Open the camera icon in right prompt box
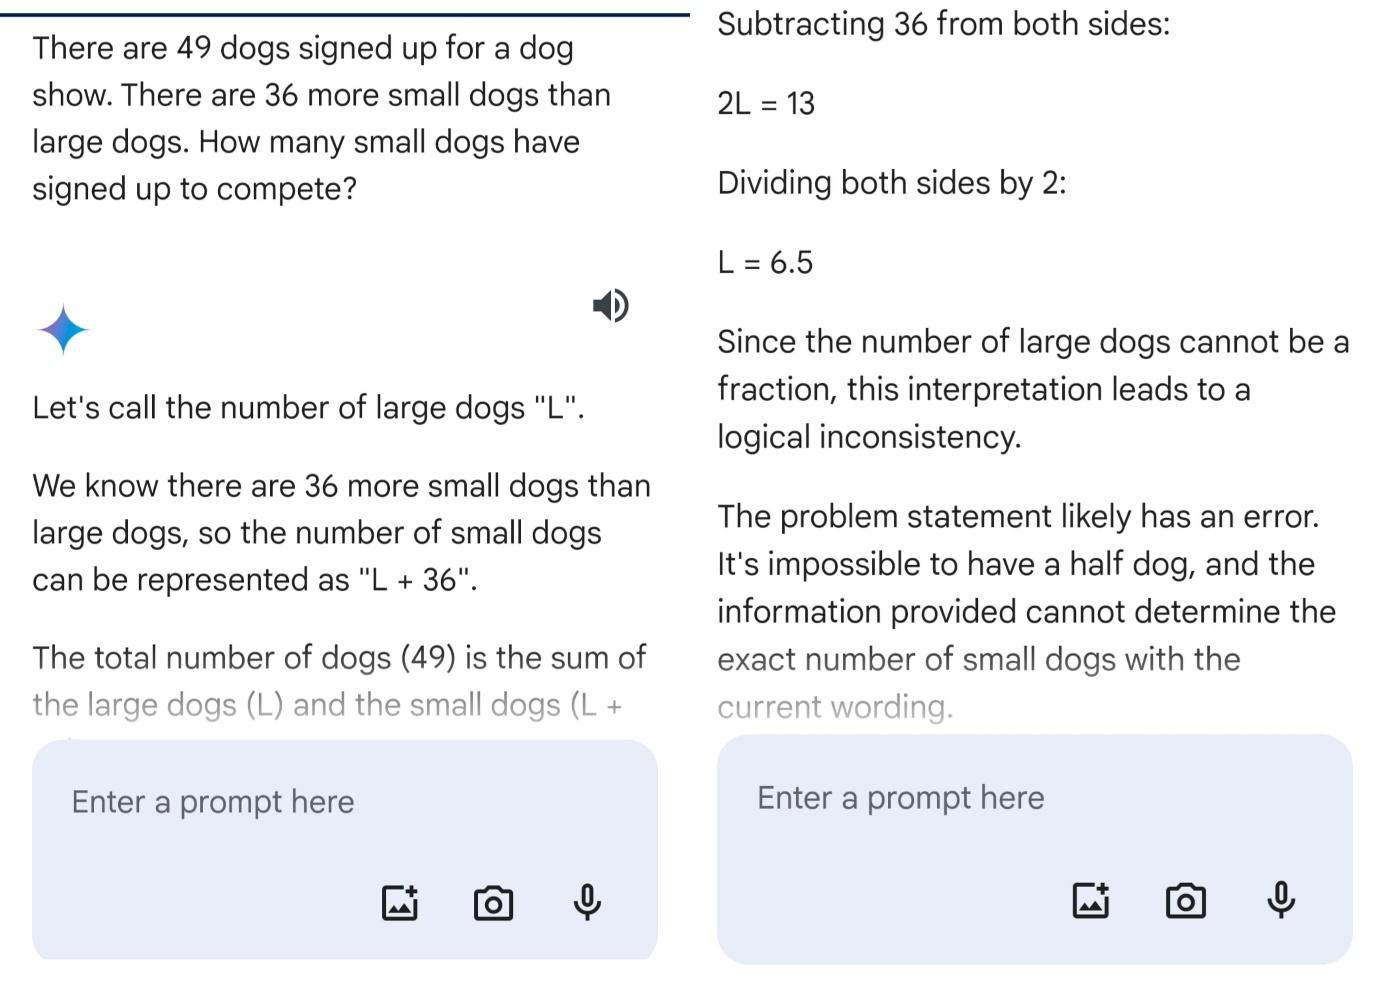Image resolution: width=1380 pixels, height=986 pixels. point(1186,901)
